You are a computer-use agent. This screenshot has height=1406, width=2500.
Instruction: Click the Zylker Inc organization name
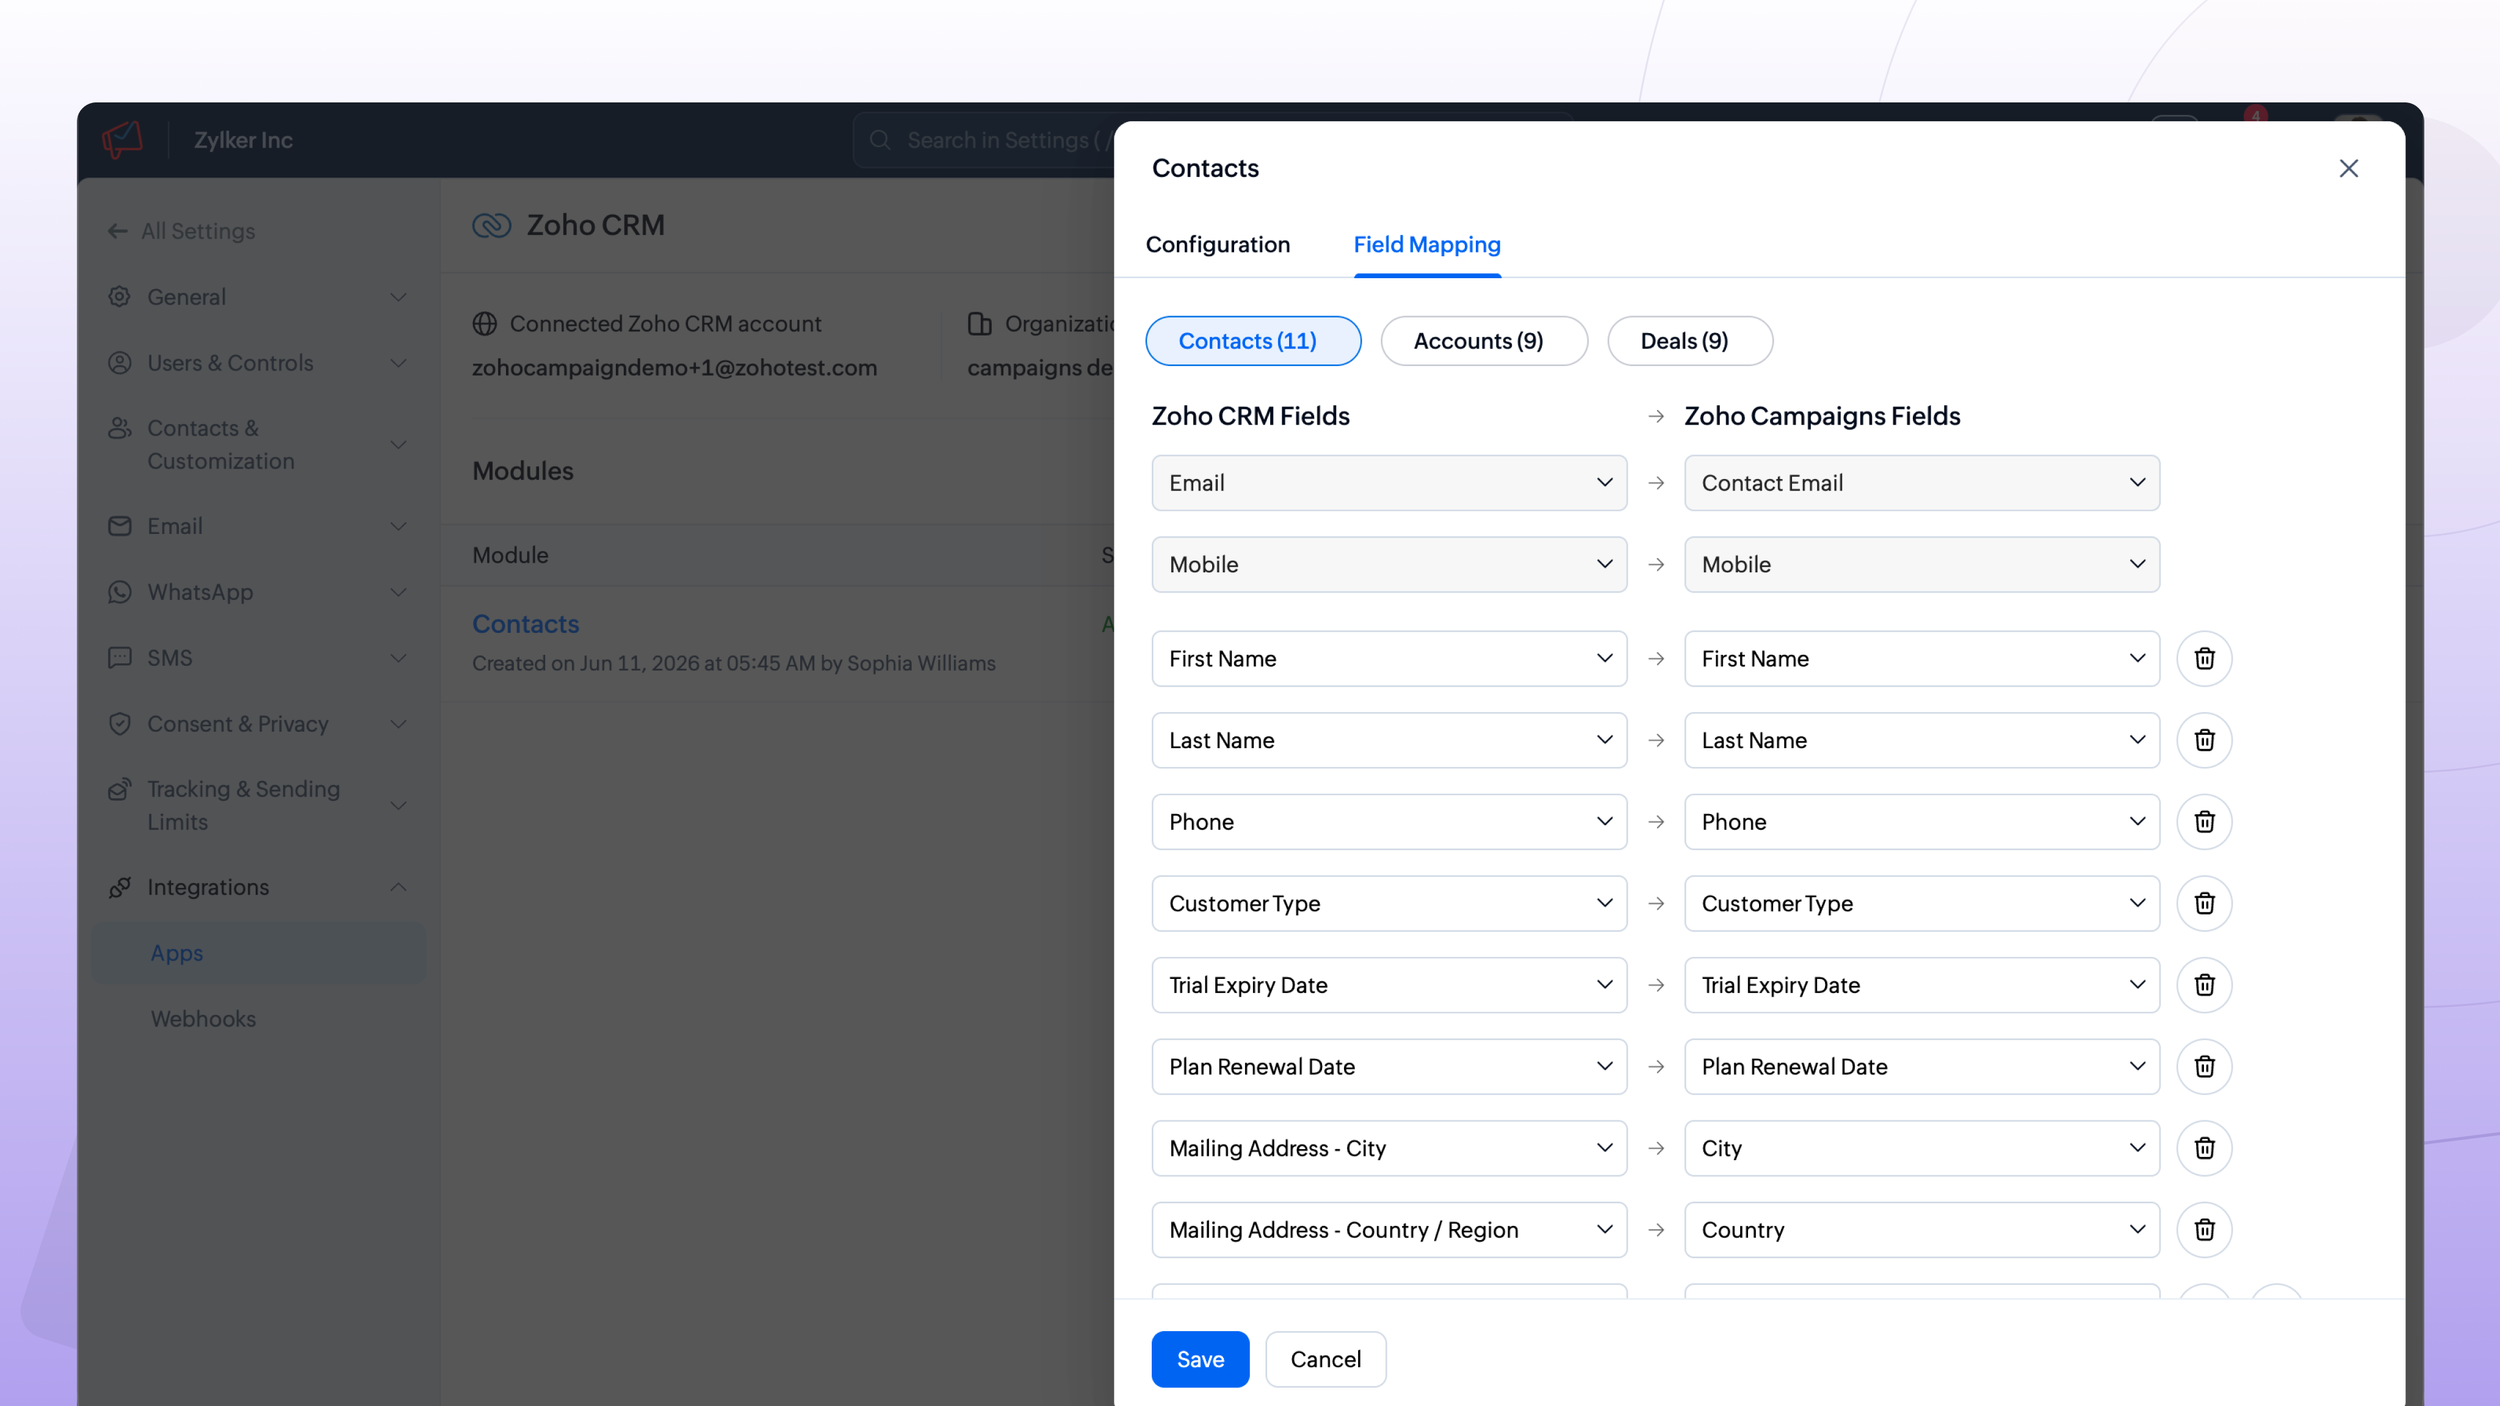tap(243, 140)
